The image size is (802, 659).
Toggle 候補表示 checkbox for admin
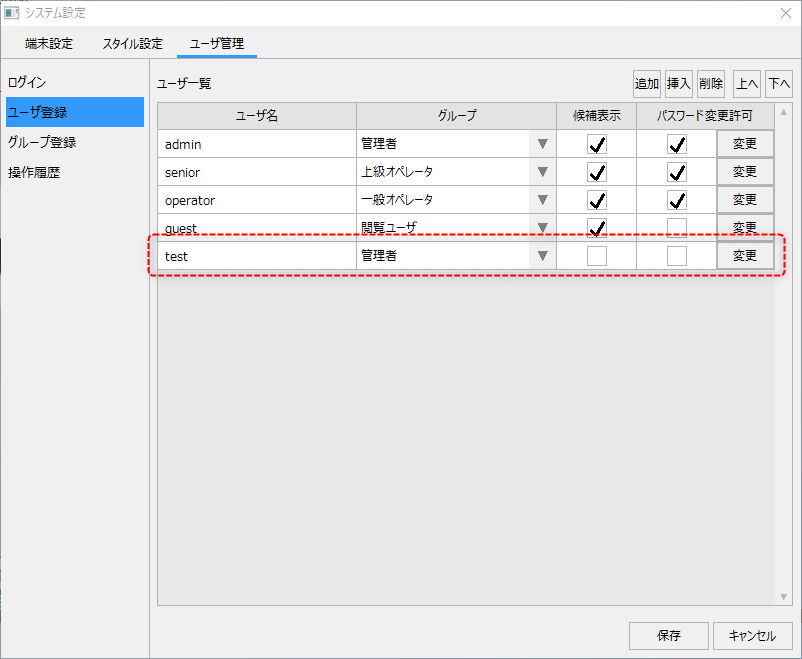597,144
